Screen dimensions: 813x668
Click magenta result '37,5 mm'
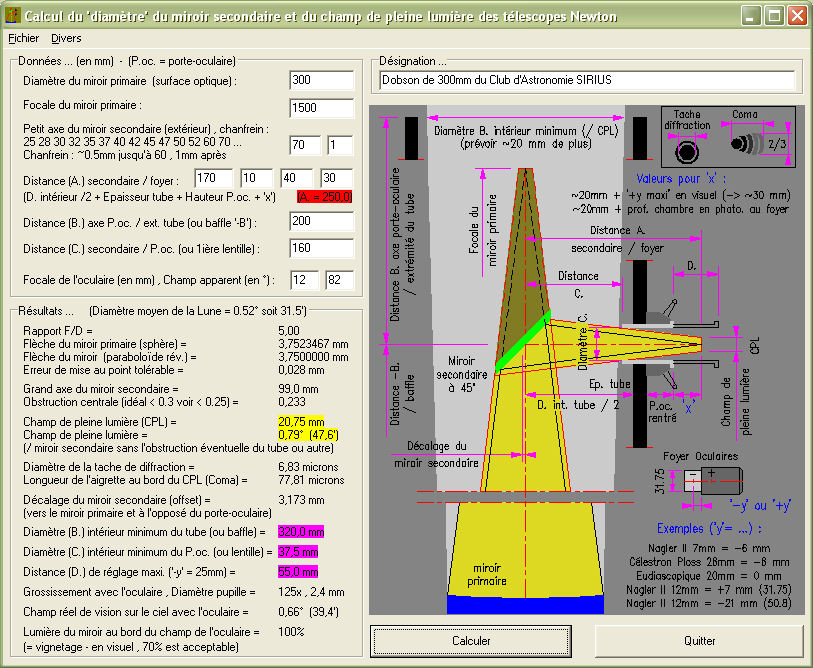pyautogui.click(x=298, y=552)
